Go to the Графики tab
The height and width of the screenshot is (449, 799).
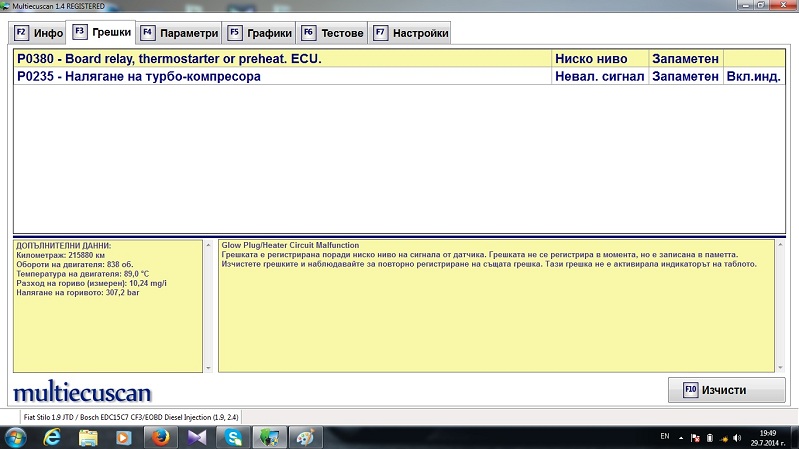tap(259, 33)
